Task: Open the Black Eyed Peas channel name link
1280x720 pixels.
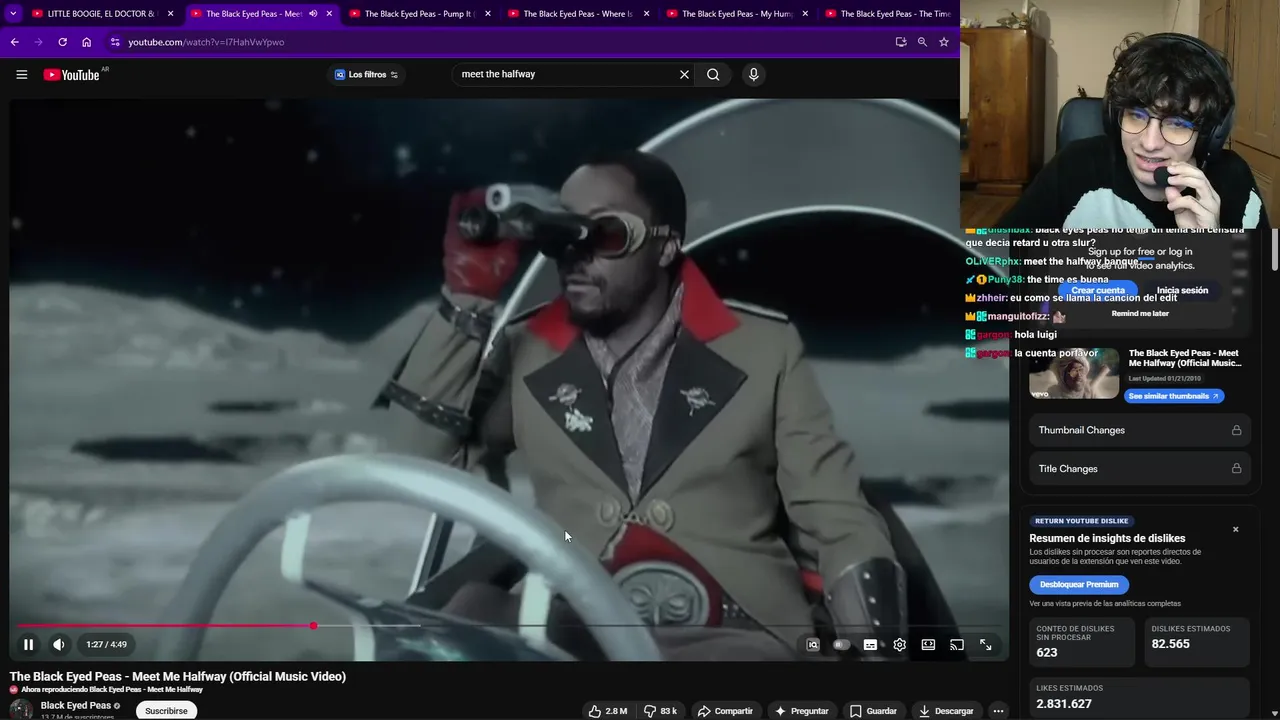Action: (x=76, y=706)
